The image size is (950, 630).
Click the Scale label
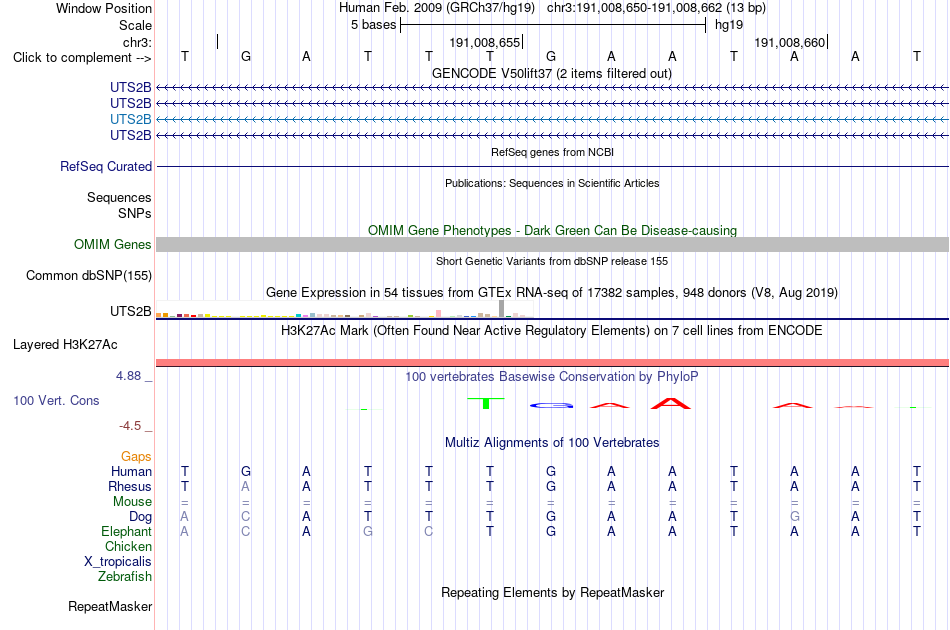click(x=135, y=25)
